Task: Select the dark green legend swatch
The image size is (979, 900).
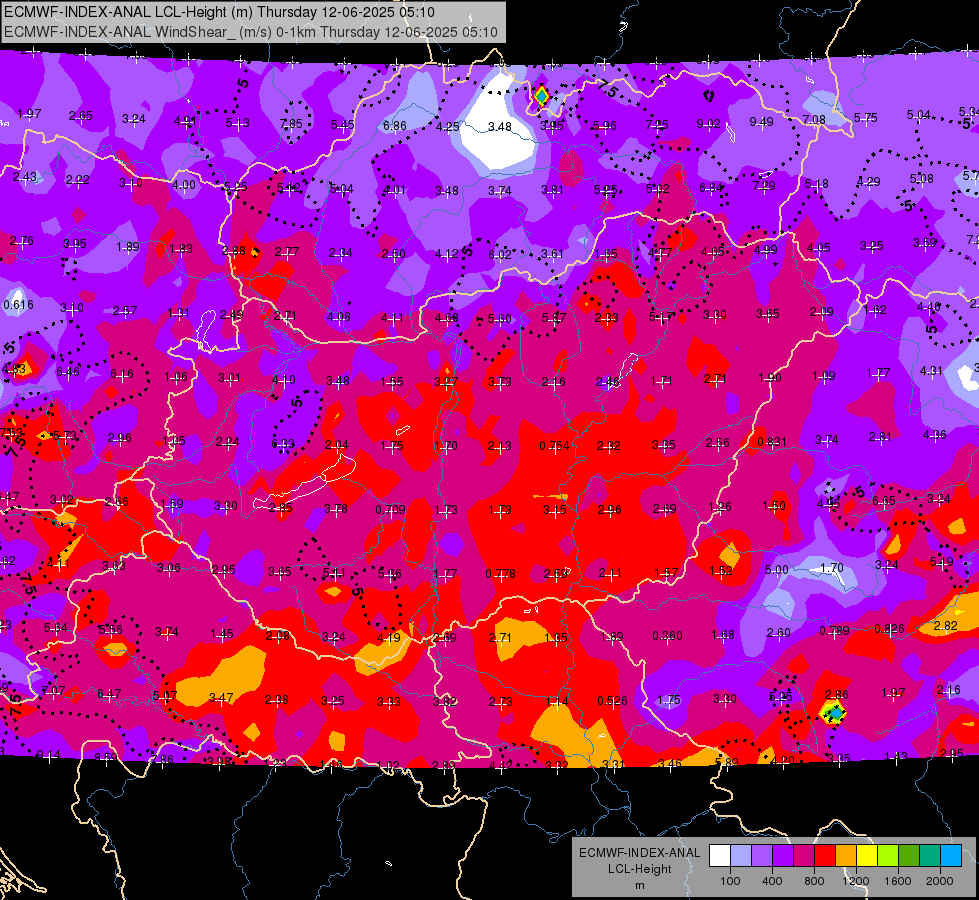Action: click(x=909, y=856)
